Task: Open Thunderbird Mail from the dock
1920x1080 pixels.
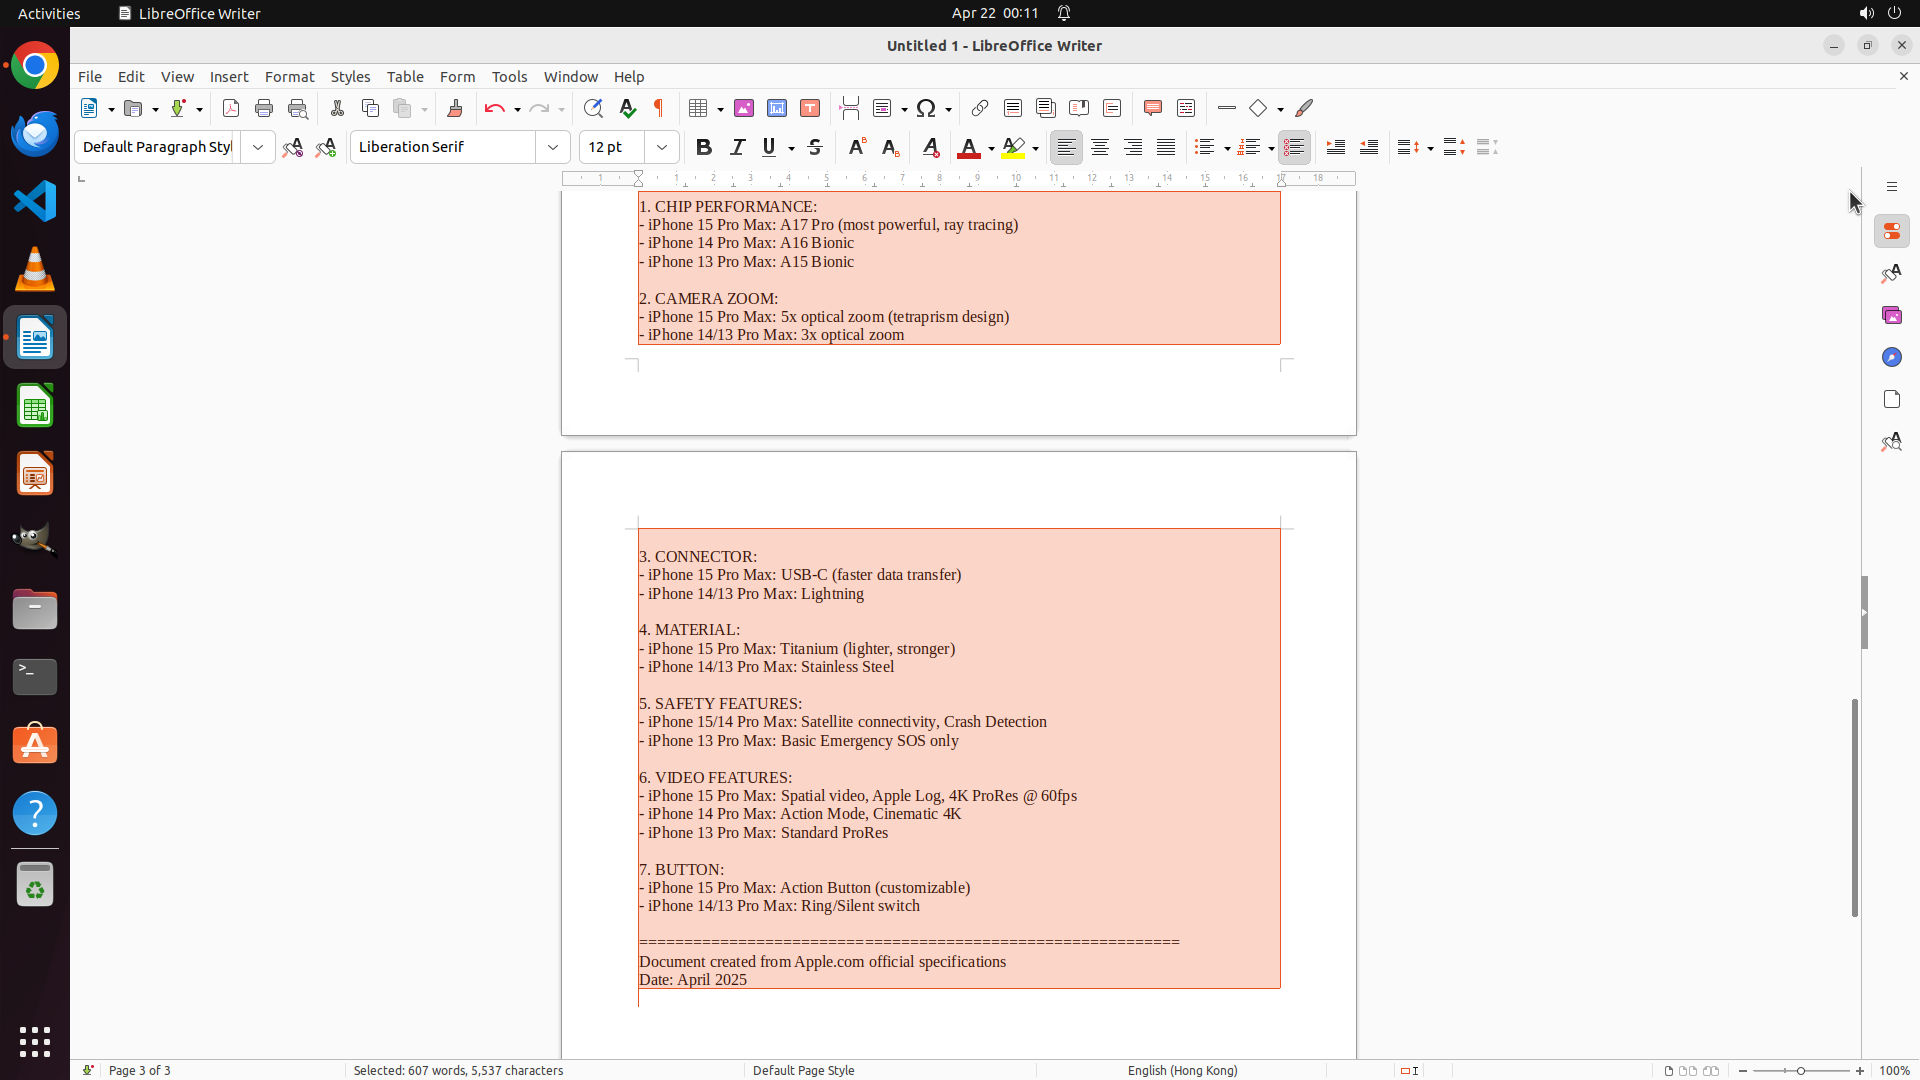Action: click(x=35, y=133)
